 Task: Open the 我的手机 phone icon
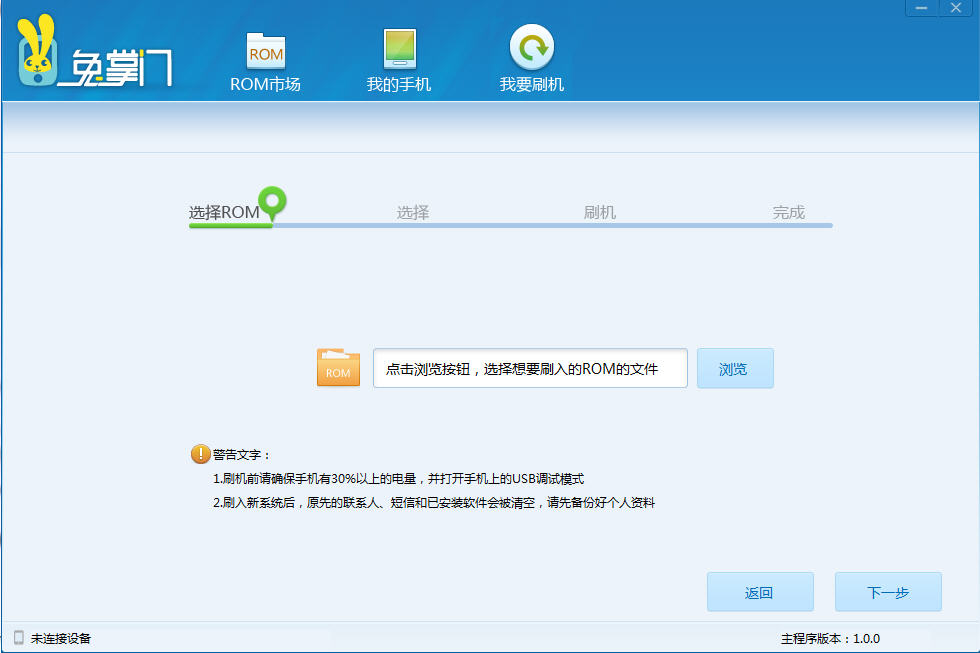click(x=399, y=48)
